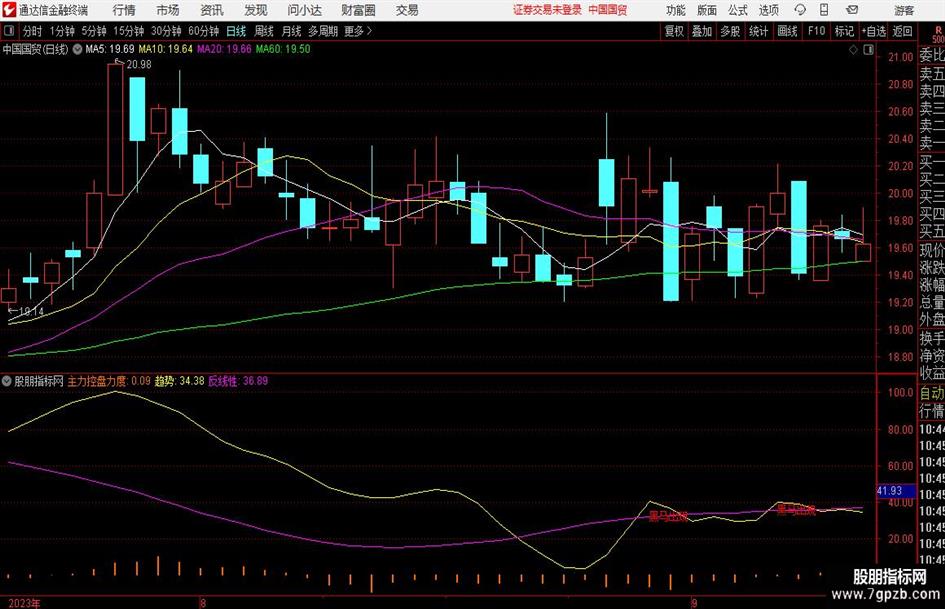This screenshot has height=609, width=945.
Task: Click the 证券交易未登录 login link
Action: coord(547,10)
